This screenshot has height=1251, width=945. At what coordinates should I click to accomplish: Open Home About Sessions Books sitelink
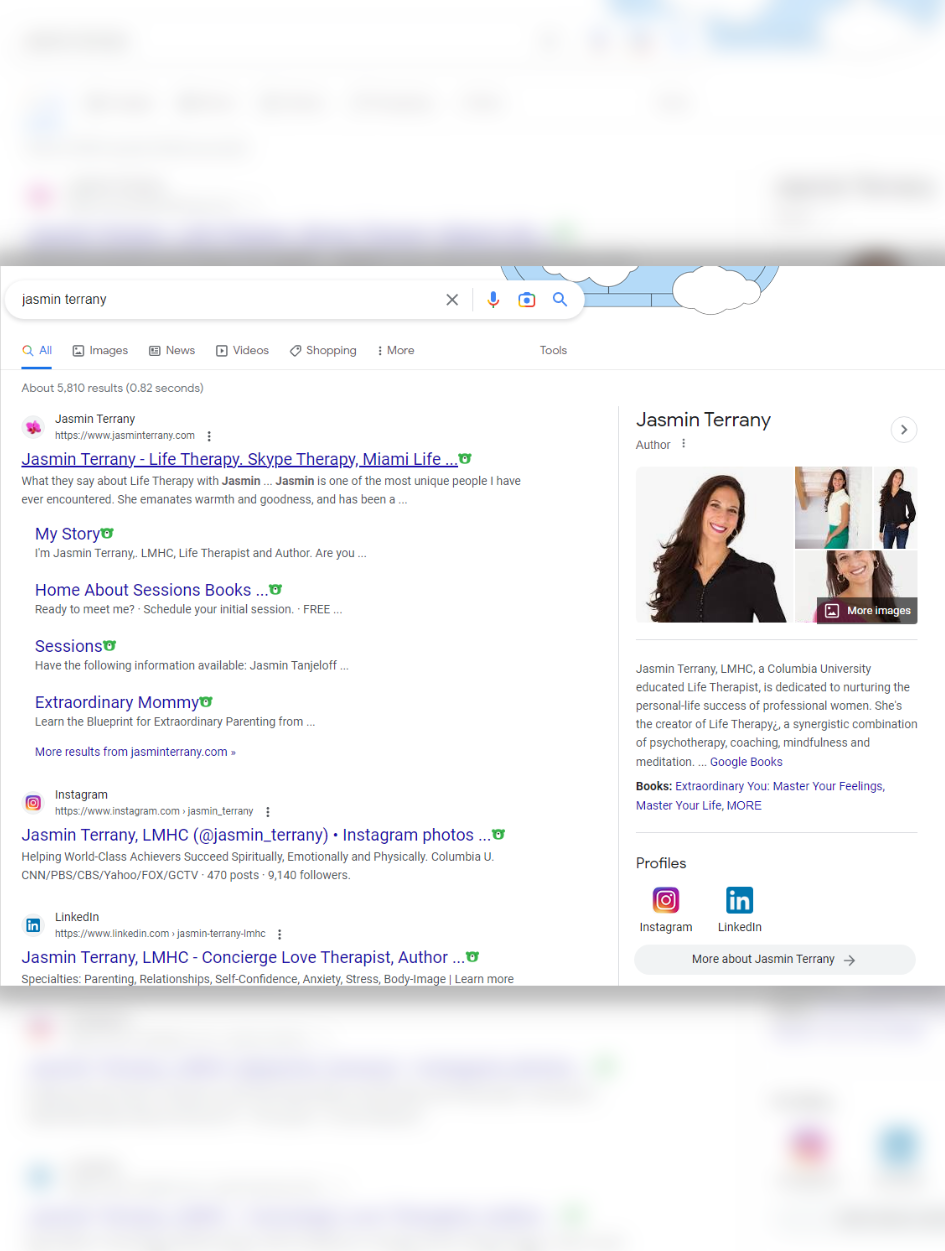pos(151,590)
